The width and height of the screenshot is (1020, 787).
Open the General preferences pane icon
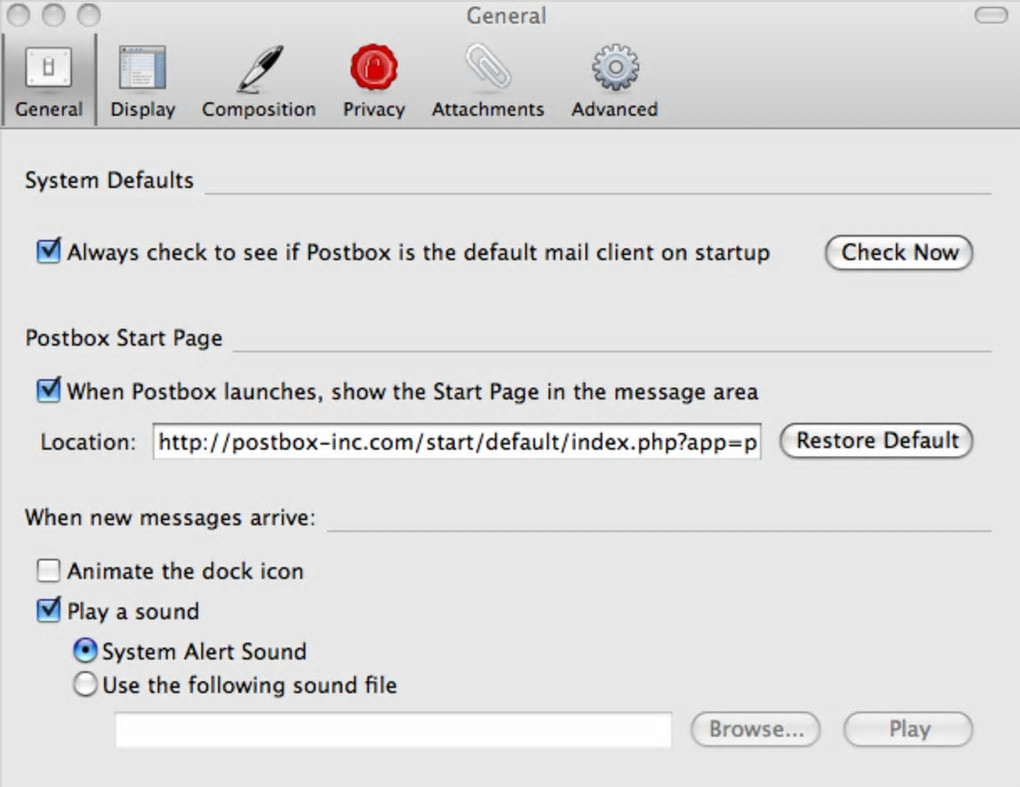click(48, 68)
